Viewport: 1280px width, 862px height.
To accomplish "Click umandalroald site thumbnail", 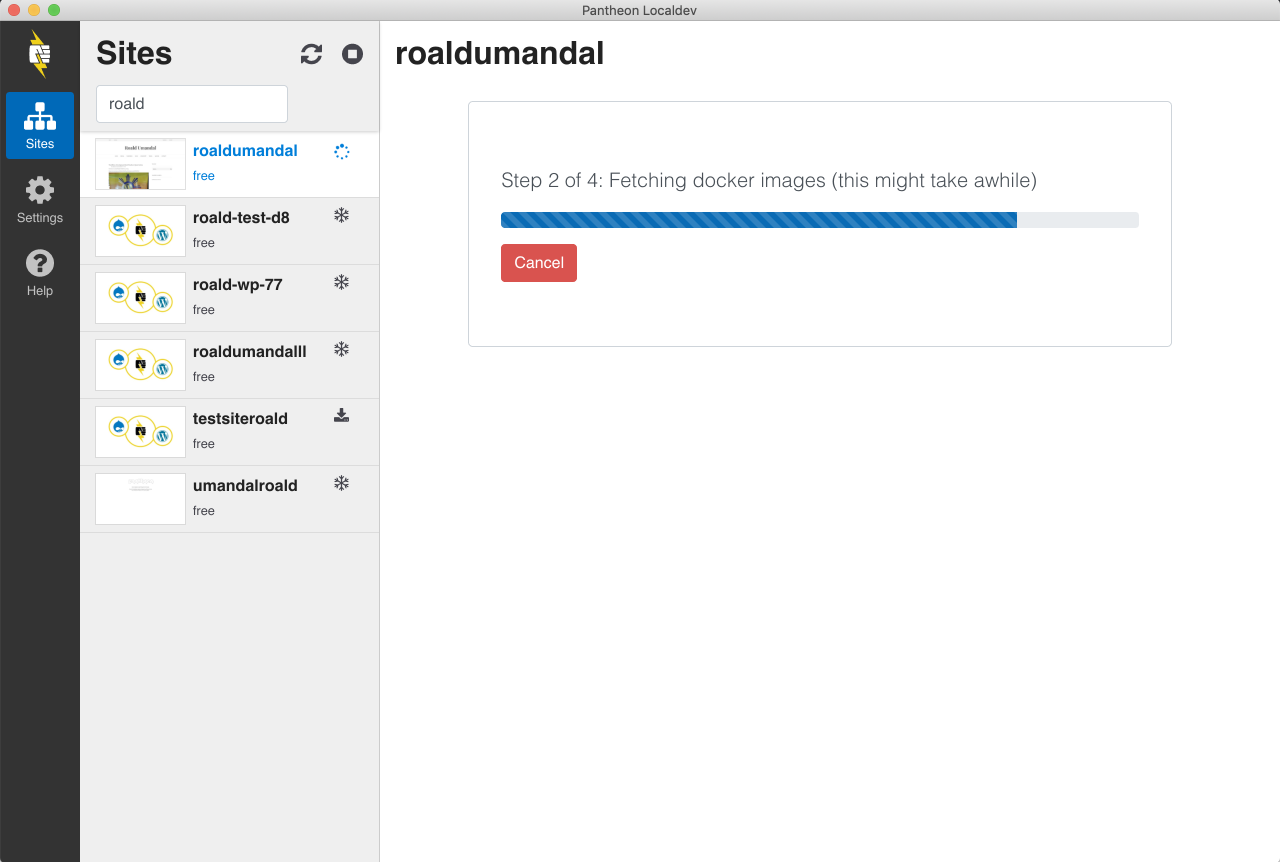I will pos(140,499).
